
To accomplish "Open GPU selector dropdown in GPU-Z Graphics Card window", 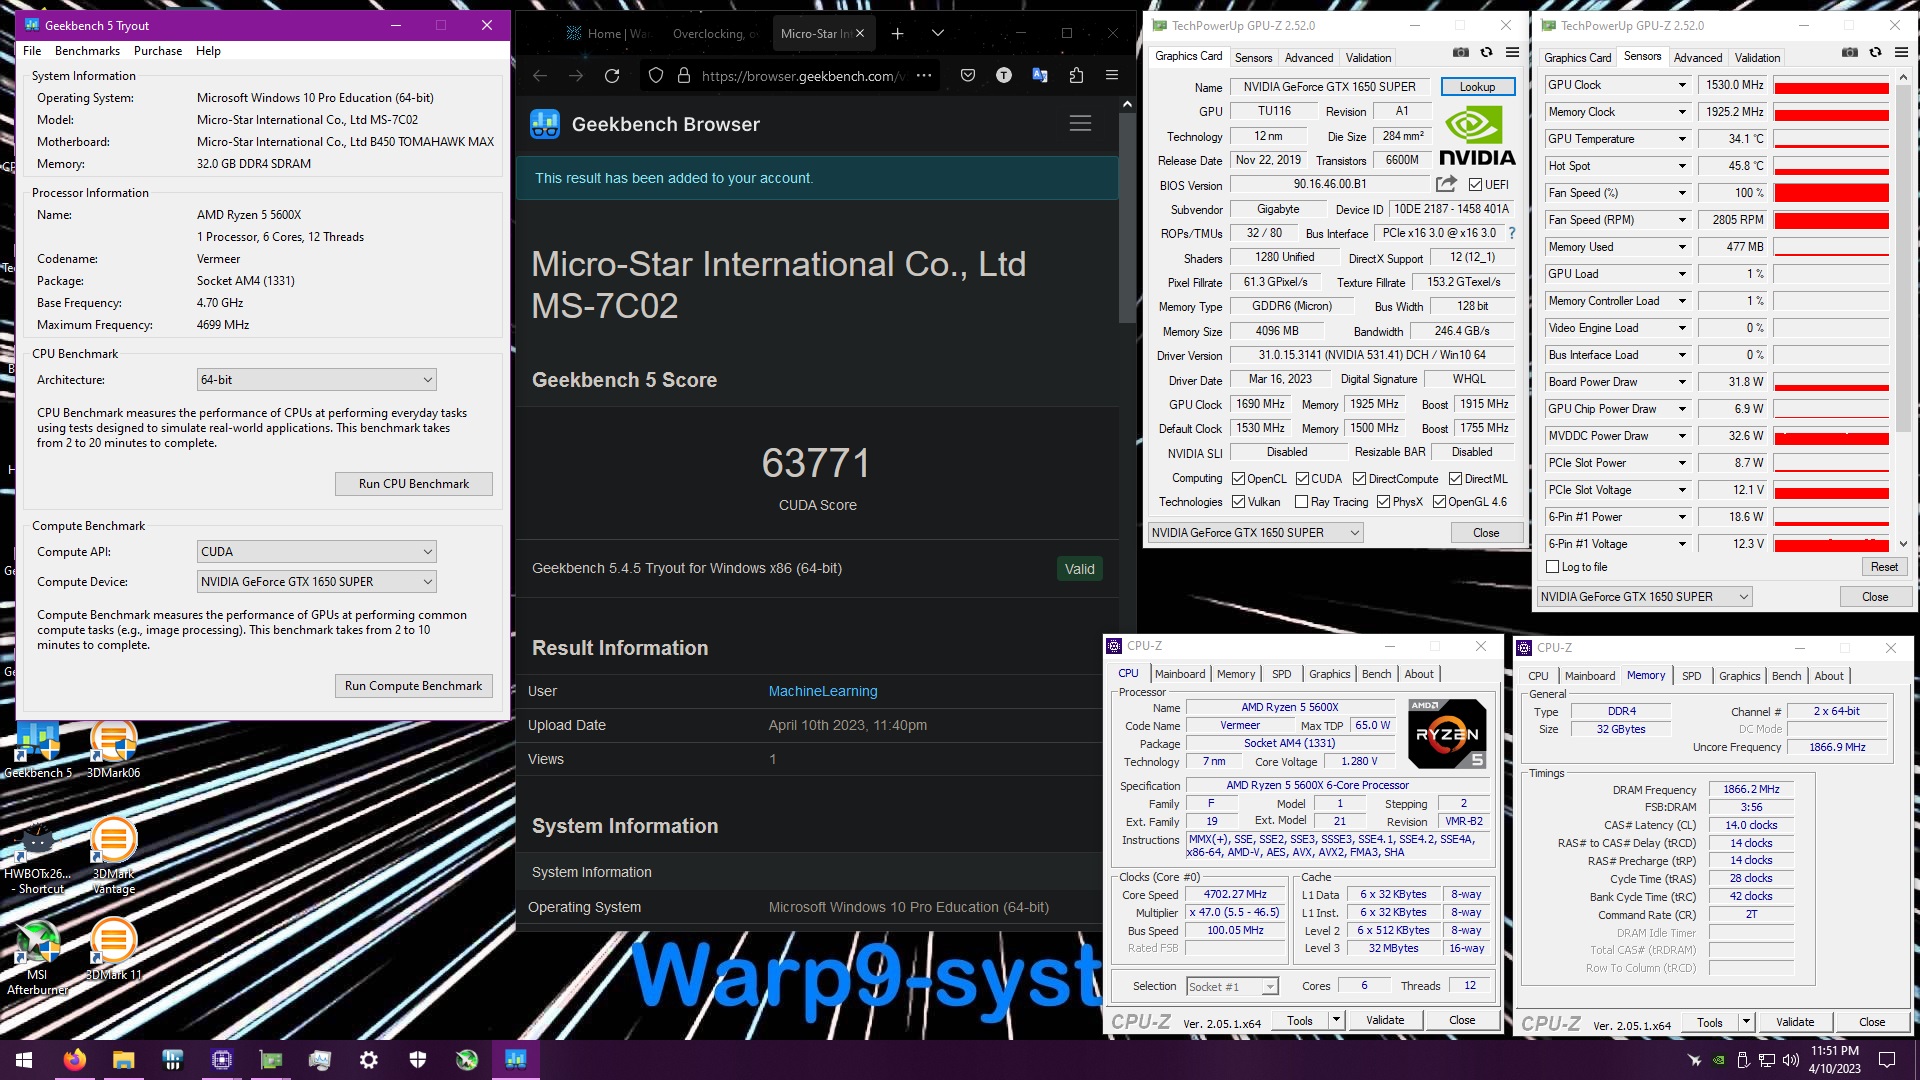I will [x=1255, y=533].
